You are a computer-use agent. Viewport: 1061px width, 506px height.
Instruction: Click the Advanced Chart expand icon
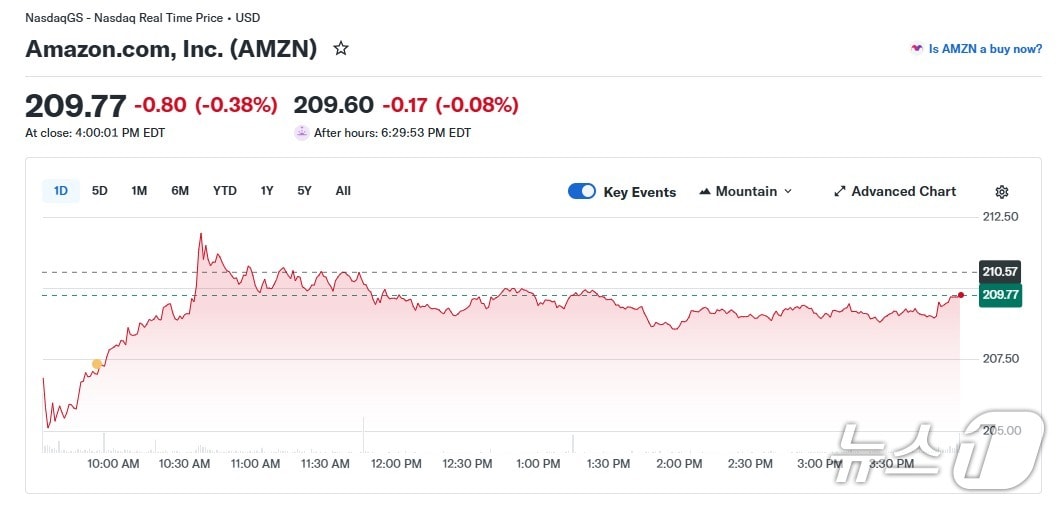[x=840, y=191]
